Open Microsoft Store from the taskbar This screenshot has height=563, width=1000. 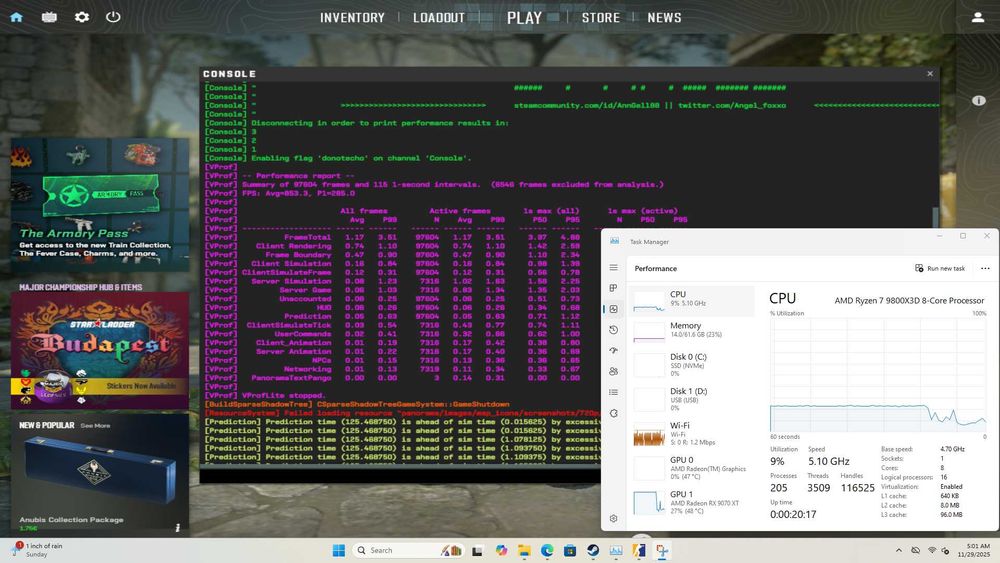pyautogui.click(x=570, y=550)
